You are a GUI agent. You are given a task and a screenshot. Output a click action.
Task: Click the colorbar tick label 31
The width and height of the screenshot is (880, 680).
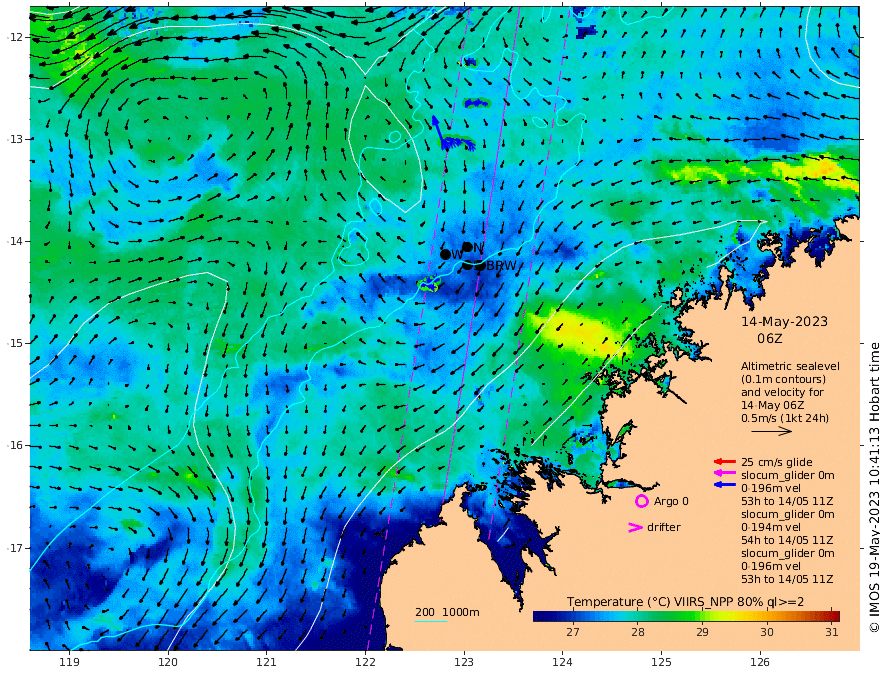832,632
